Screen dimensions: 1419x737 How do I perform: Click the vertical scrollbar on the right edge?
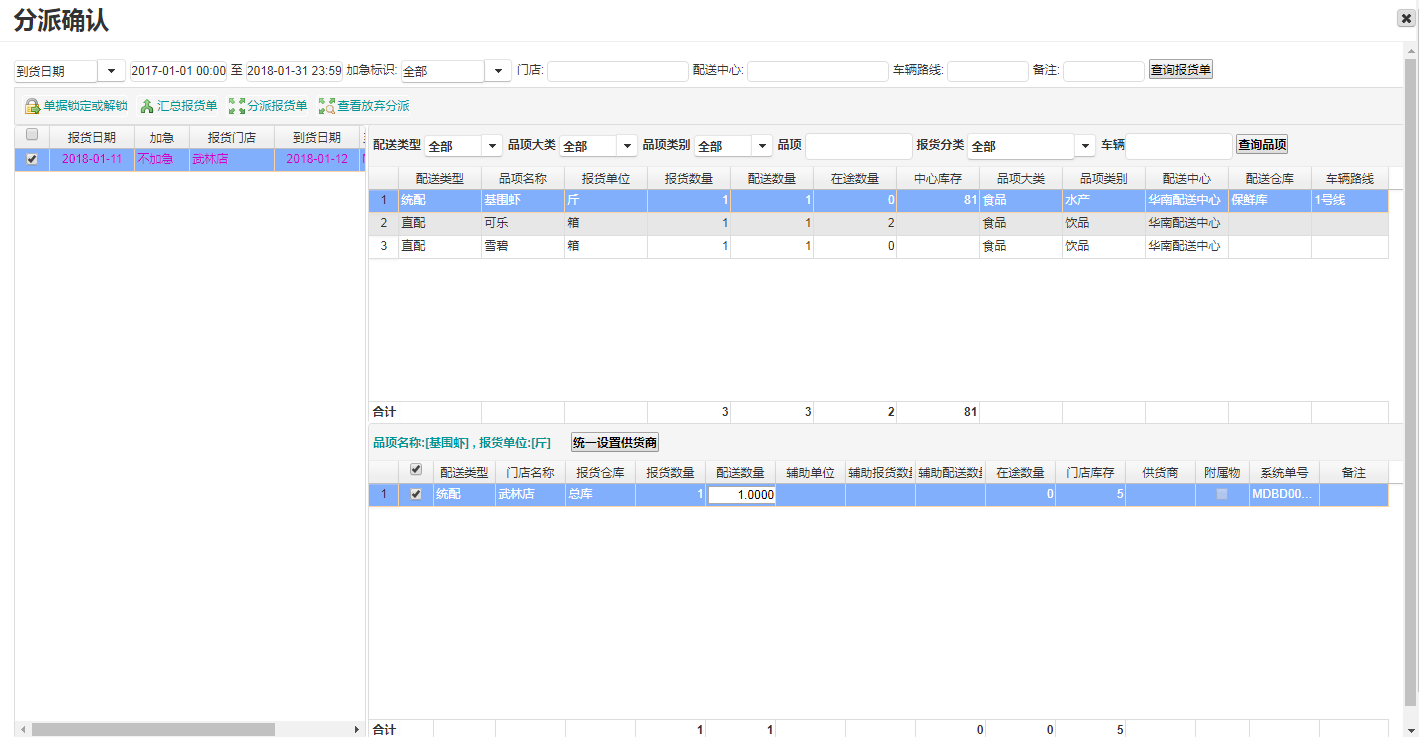click(1411, 380)
